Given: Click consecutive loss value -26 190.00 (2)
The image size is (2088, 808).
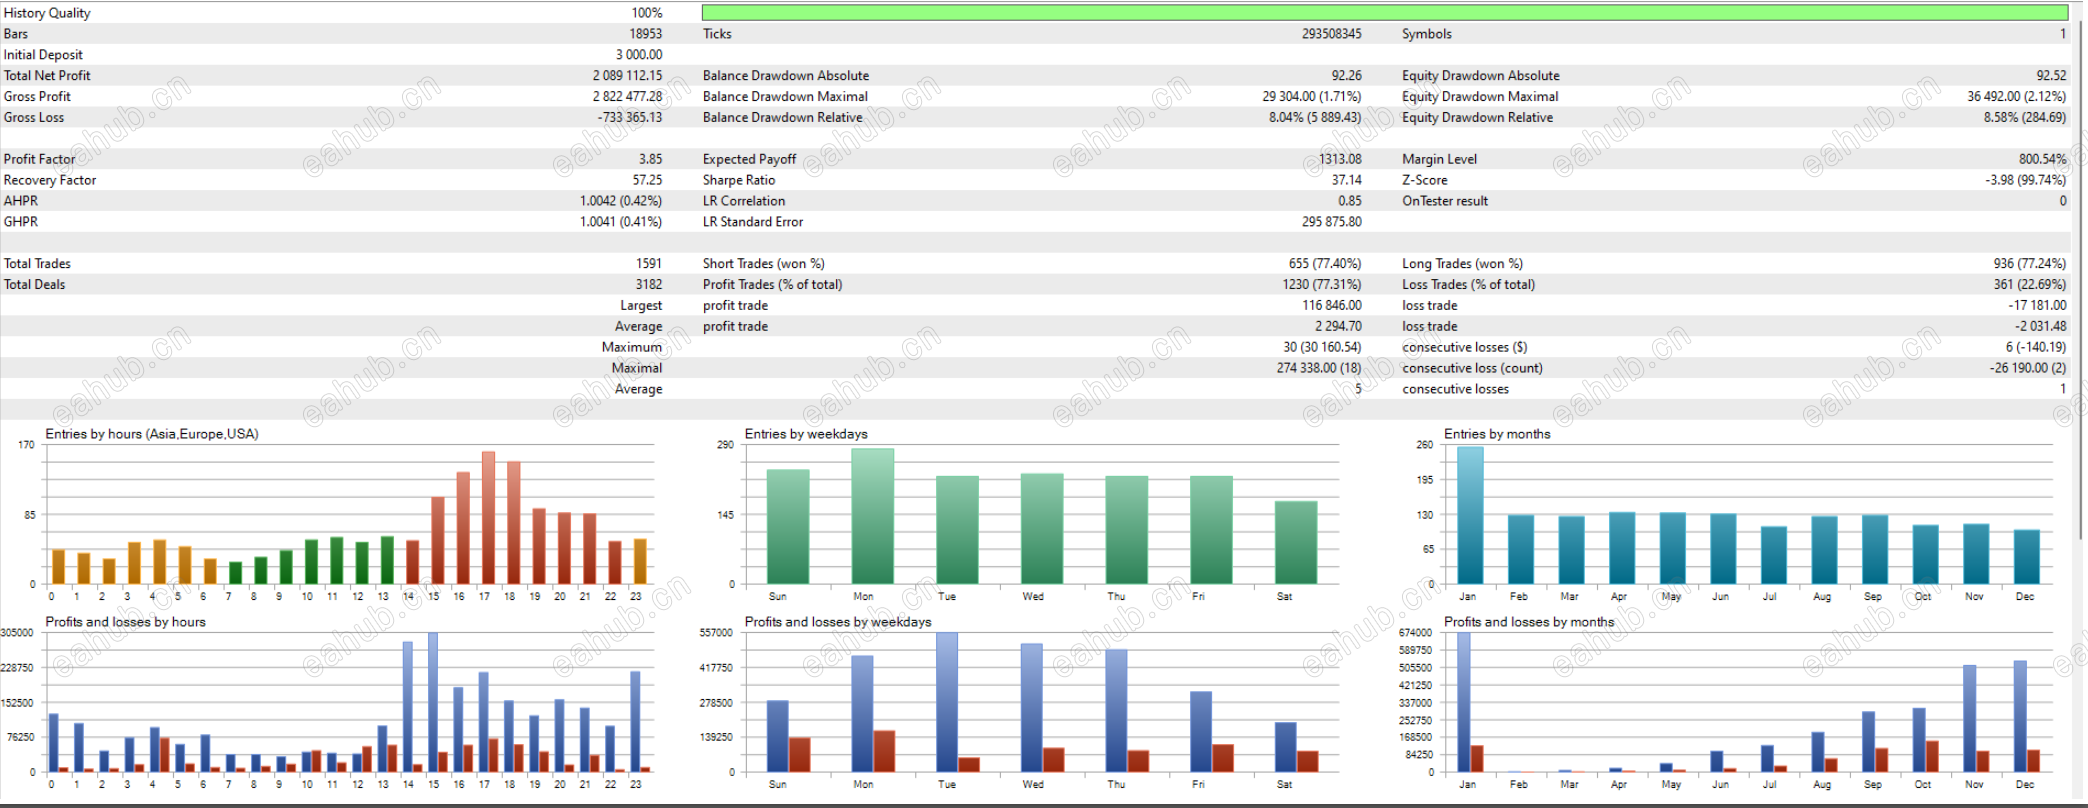Looking at the screenshot, I should click(x=2027, y=370).
